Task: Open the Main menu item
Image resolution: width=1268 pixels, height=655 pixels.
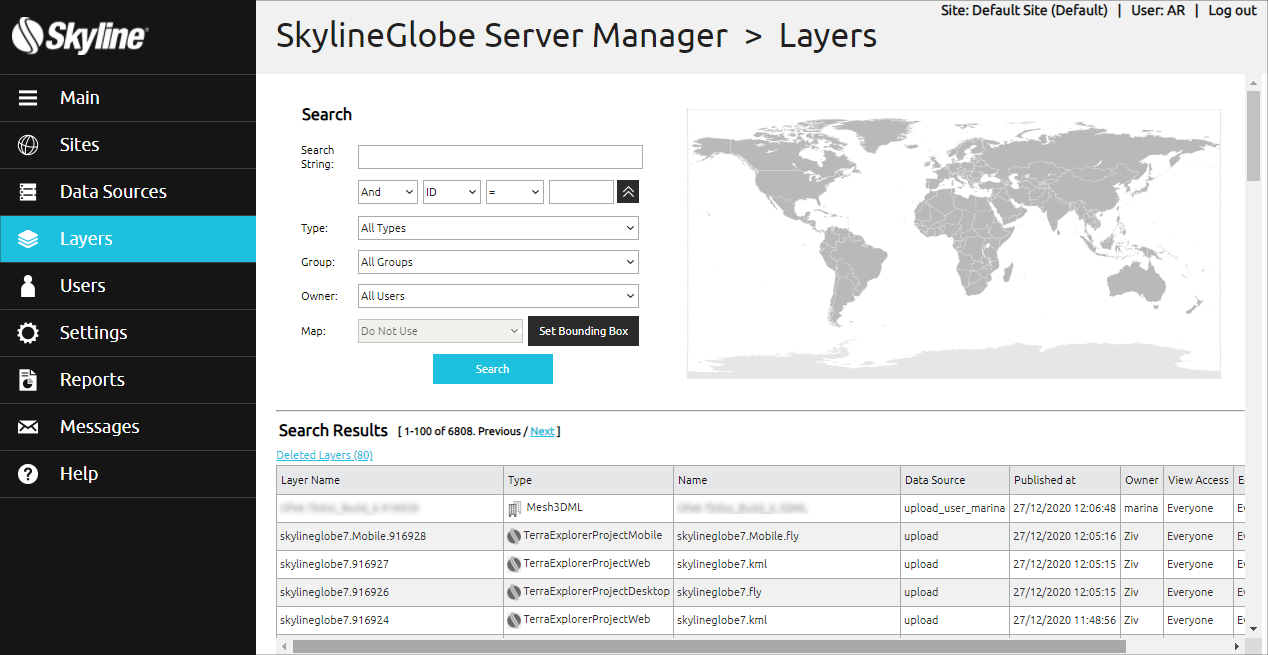Action: [128, 98]
